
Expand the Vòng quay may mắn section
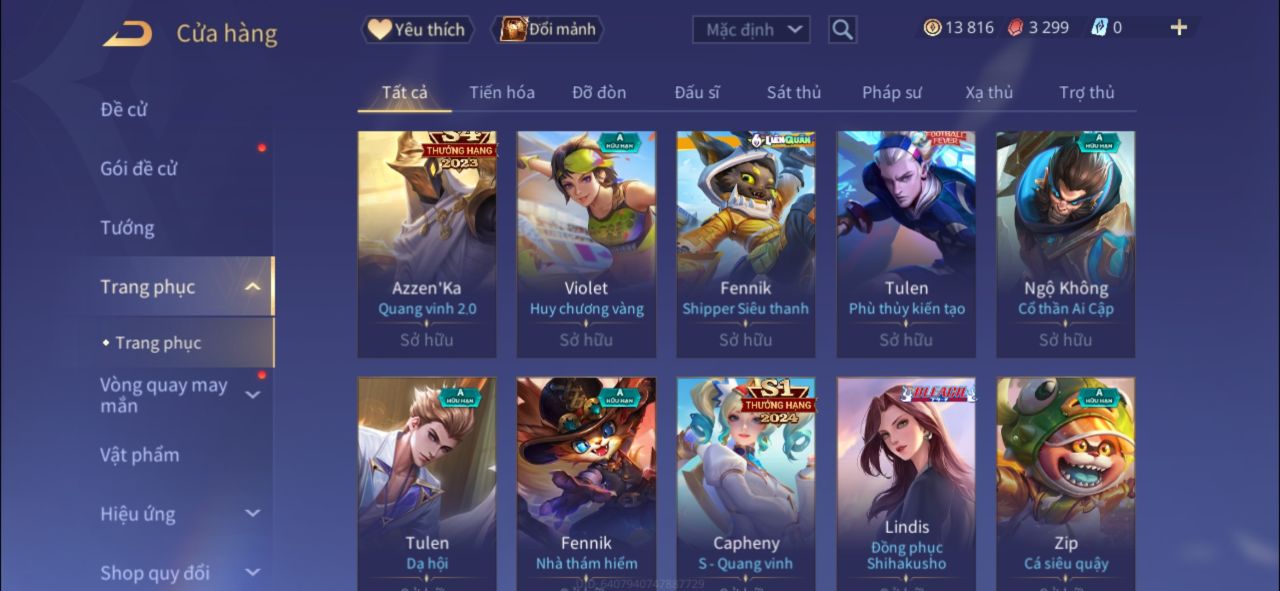click(x=253, y=395)
